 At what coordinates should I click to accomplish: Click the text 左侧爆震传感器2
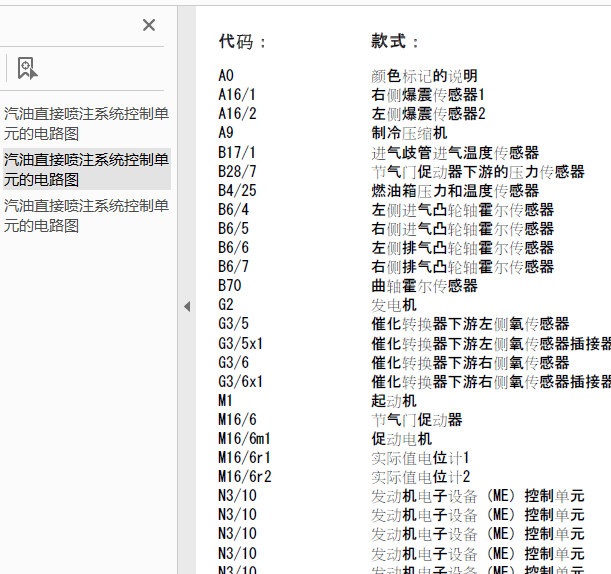(428, 114)
